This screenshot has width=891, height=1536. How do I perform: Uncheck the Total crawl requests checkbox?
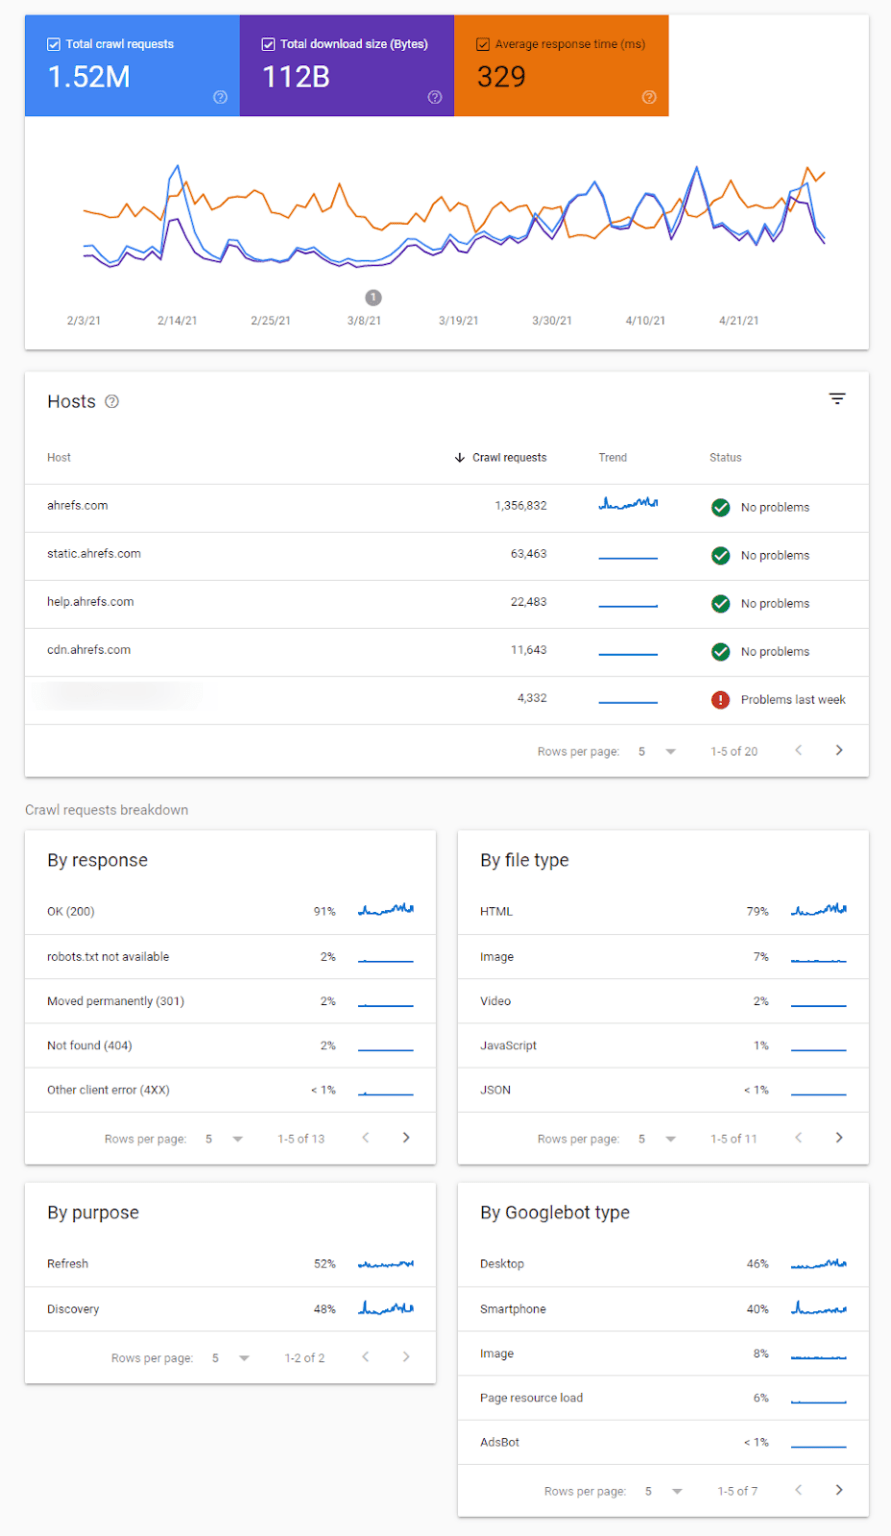coord(53,43)
